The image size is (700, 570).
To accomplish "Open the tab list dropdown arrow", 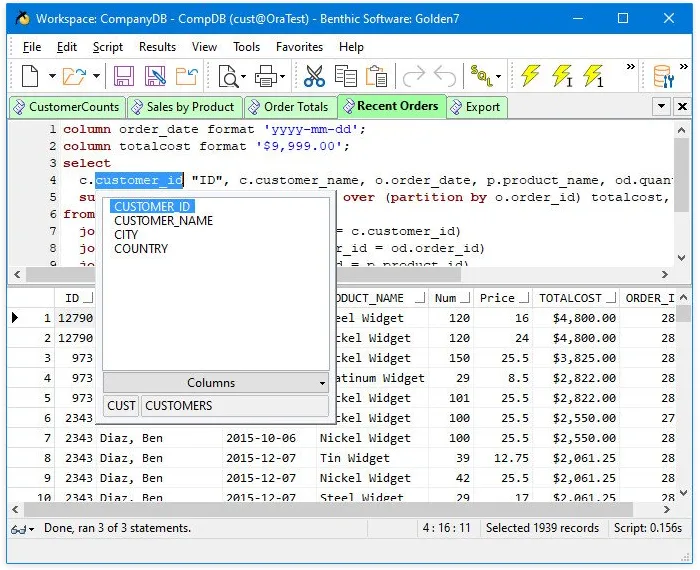I will (661, 107).
